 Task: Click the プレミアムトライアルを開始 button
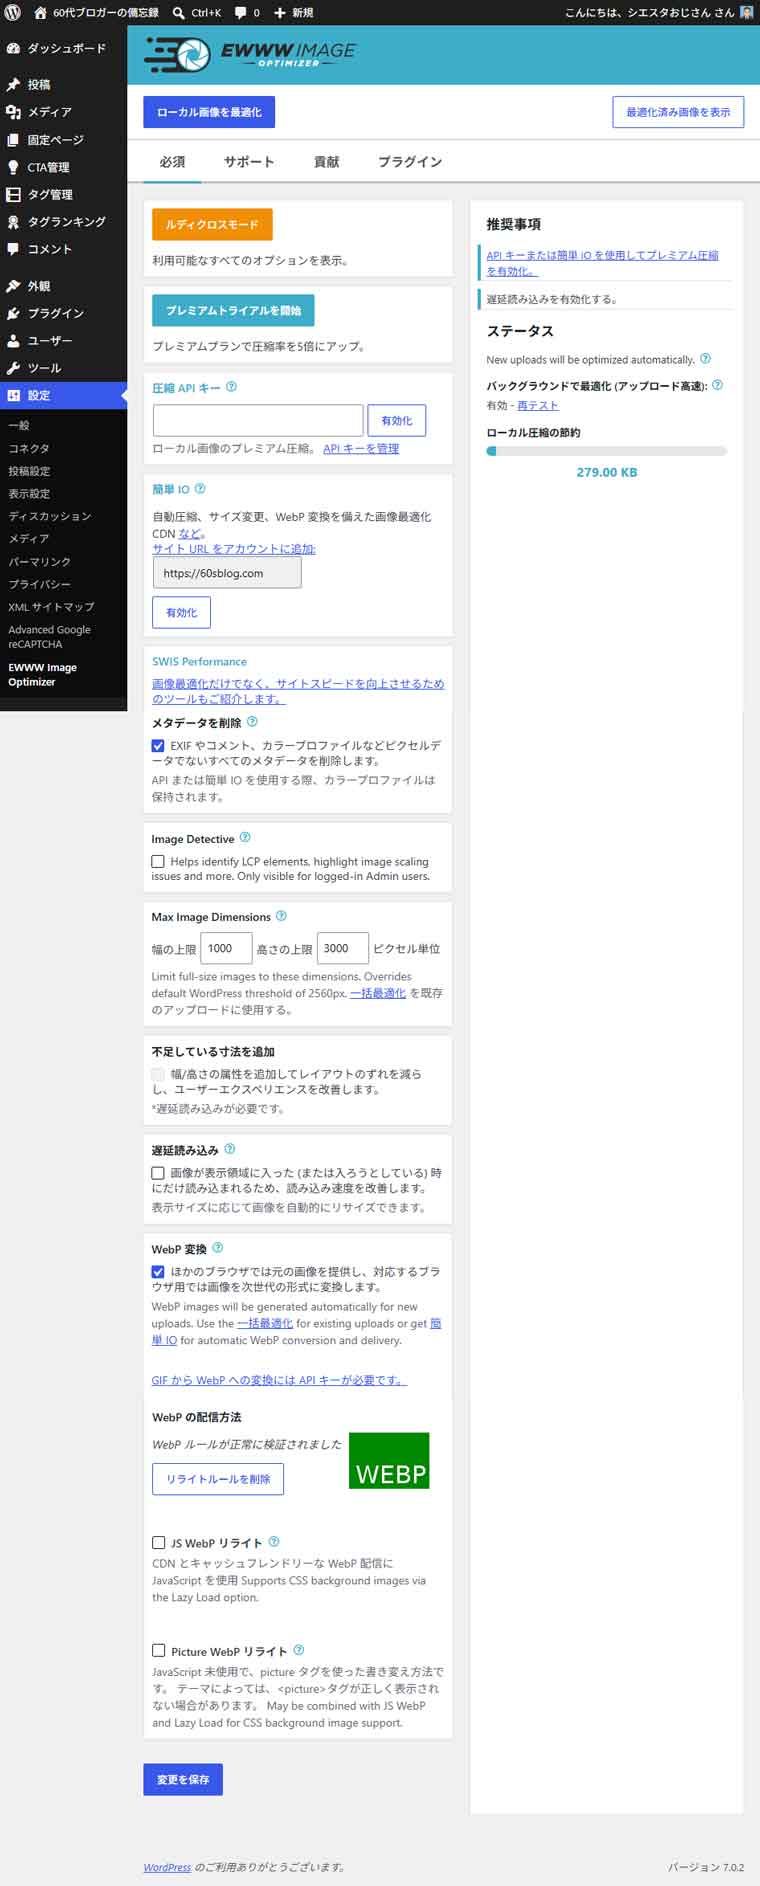click(233, 310)
